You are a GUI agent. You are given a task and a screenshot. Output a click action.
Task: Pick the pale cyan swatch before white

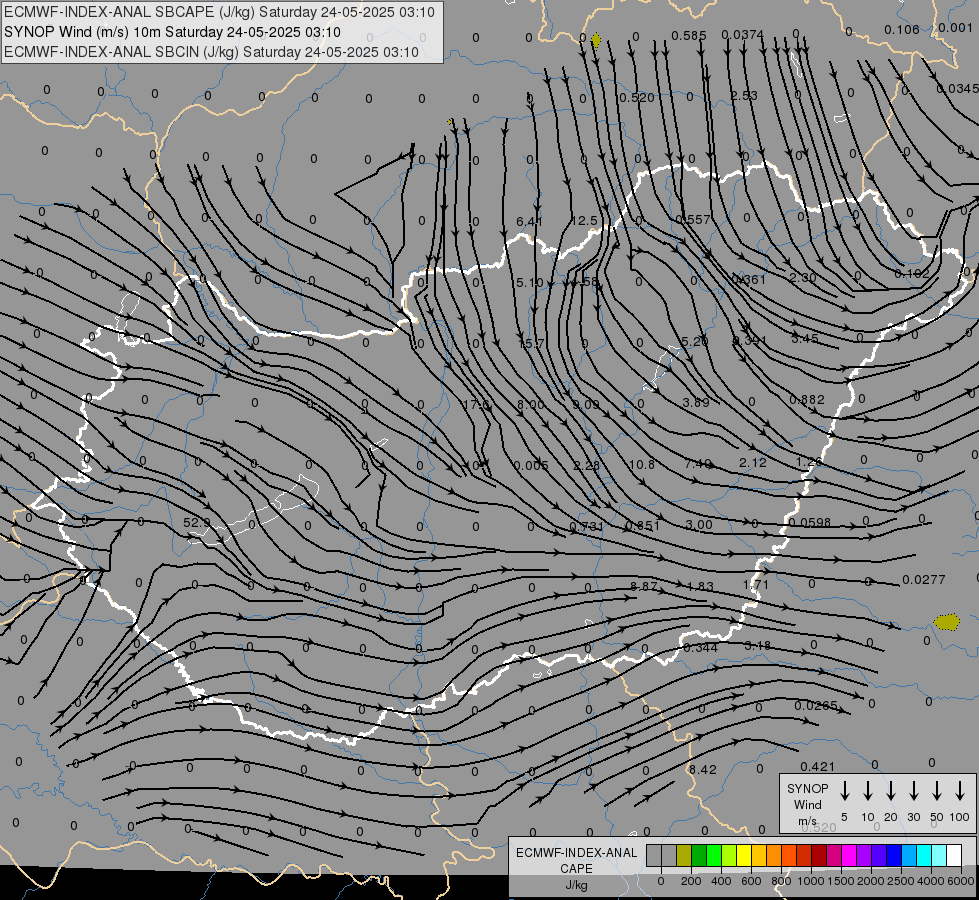939,856
